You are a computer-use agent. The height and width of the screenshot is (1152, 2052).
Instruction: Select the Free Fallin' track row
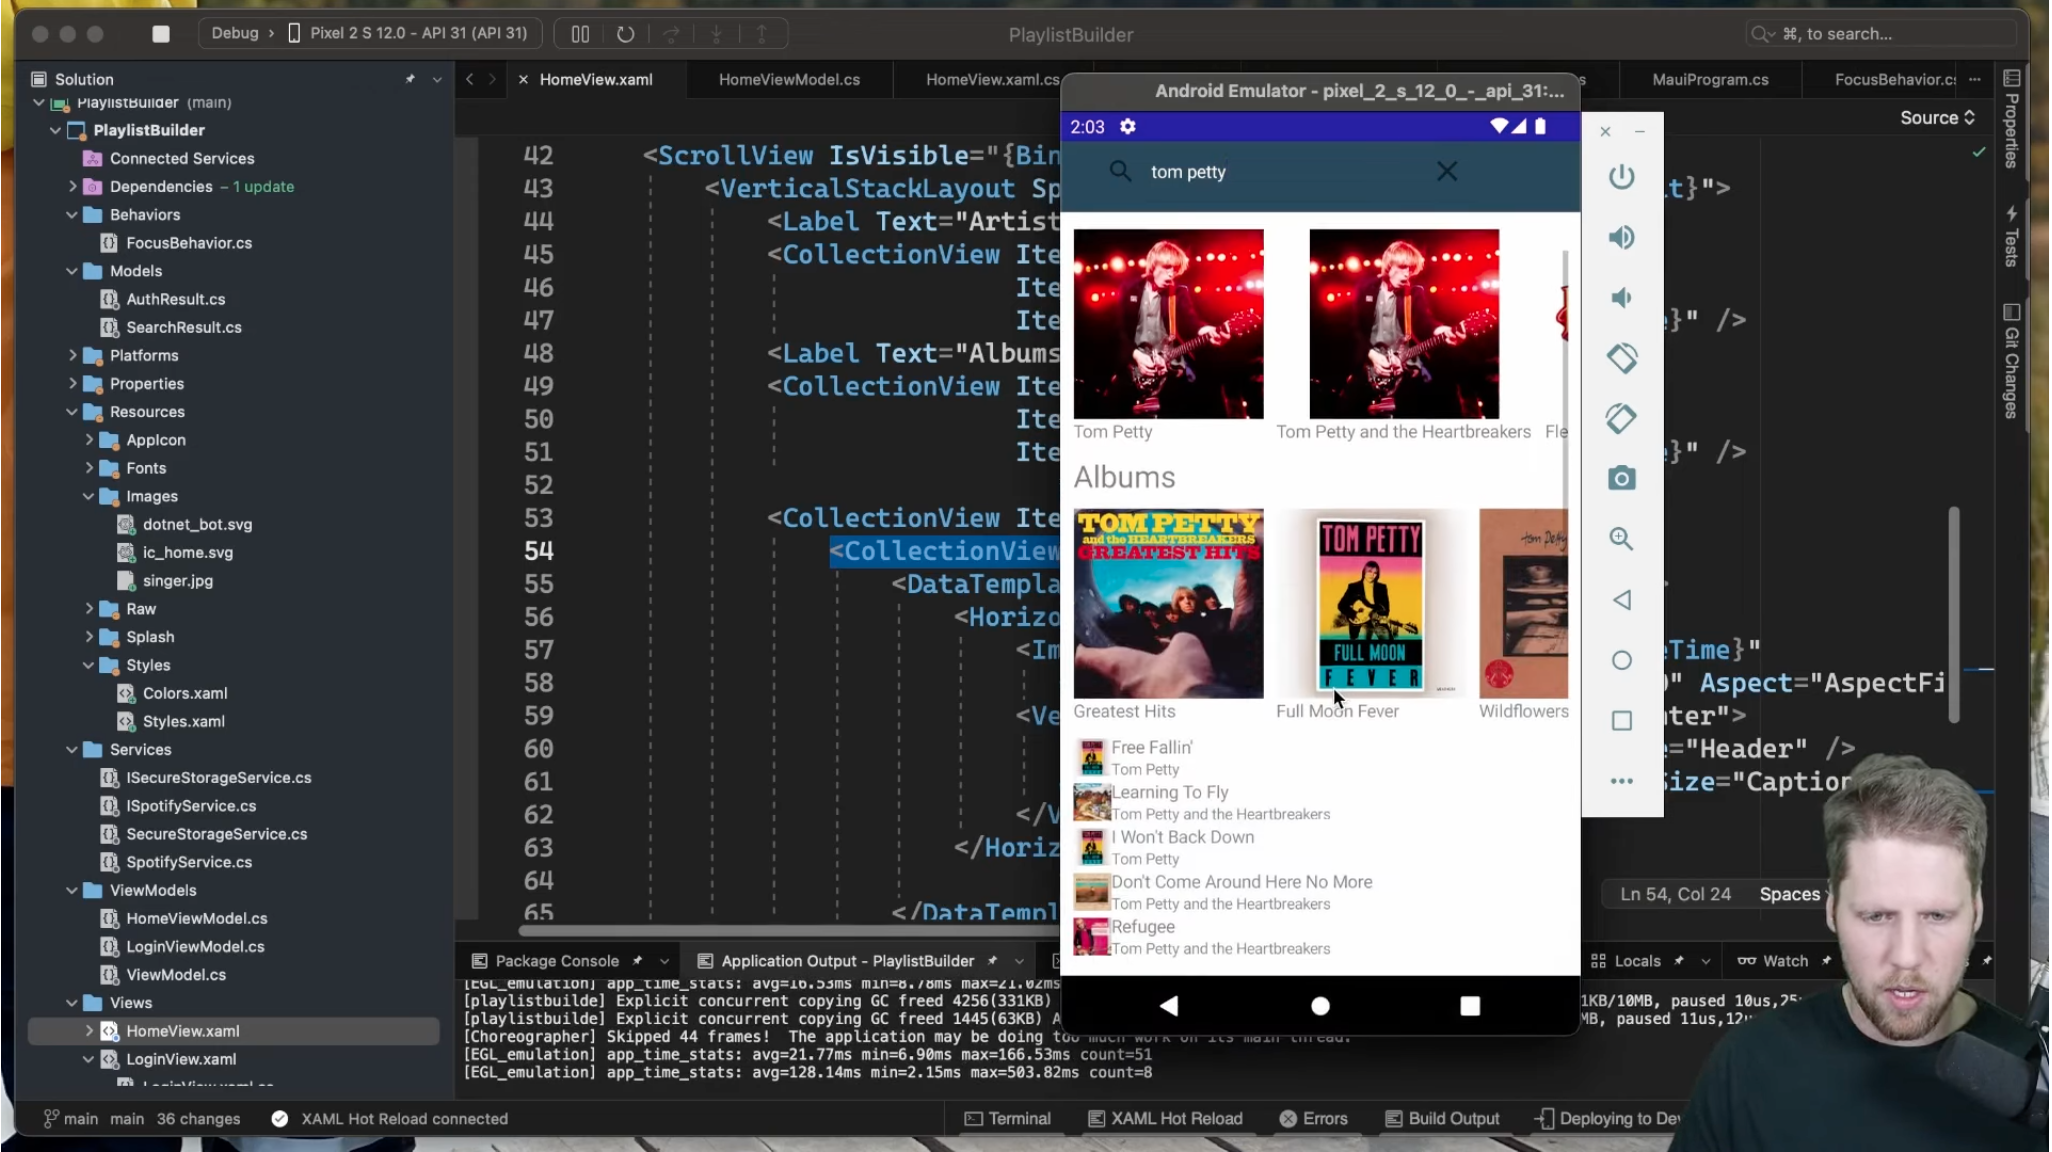coord(1318,758)
